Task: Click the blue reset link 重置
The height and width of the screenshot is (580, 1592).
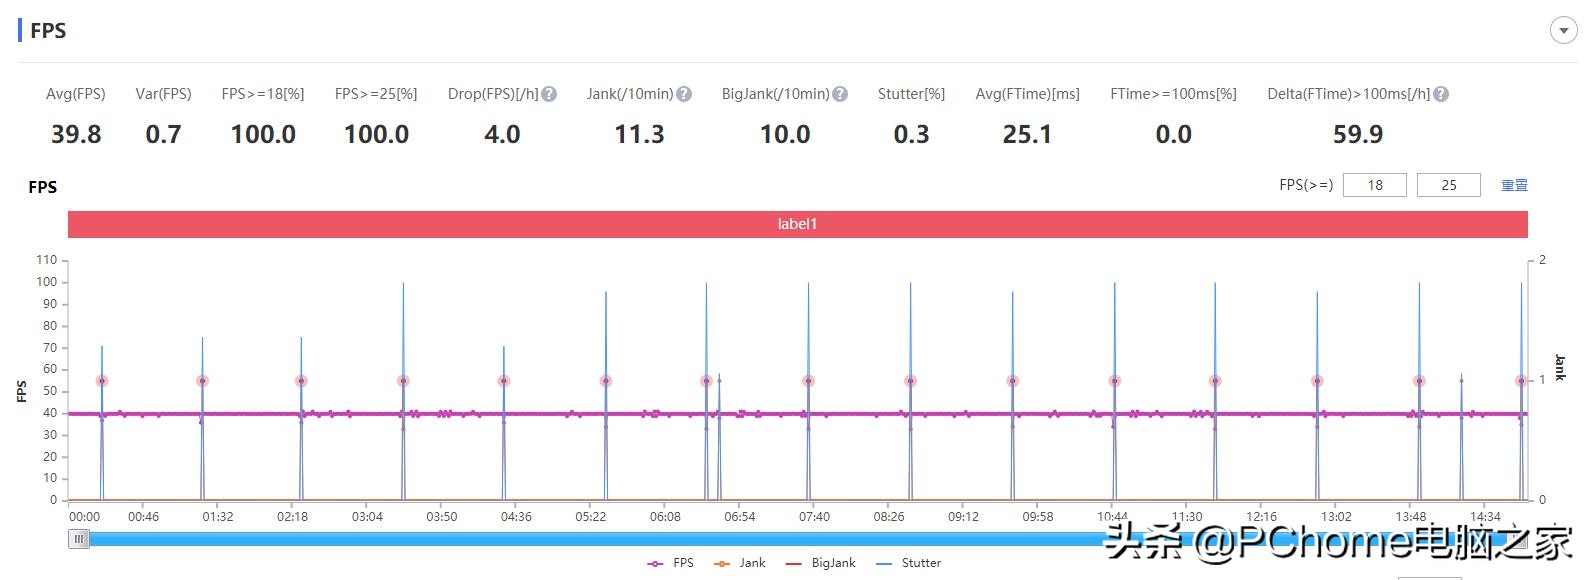Action: tap(1514, 185)
